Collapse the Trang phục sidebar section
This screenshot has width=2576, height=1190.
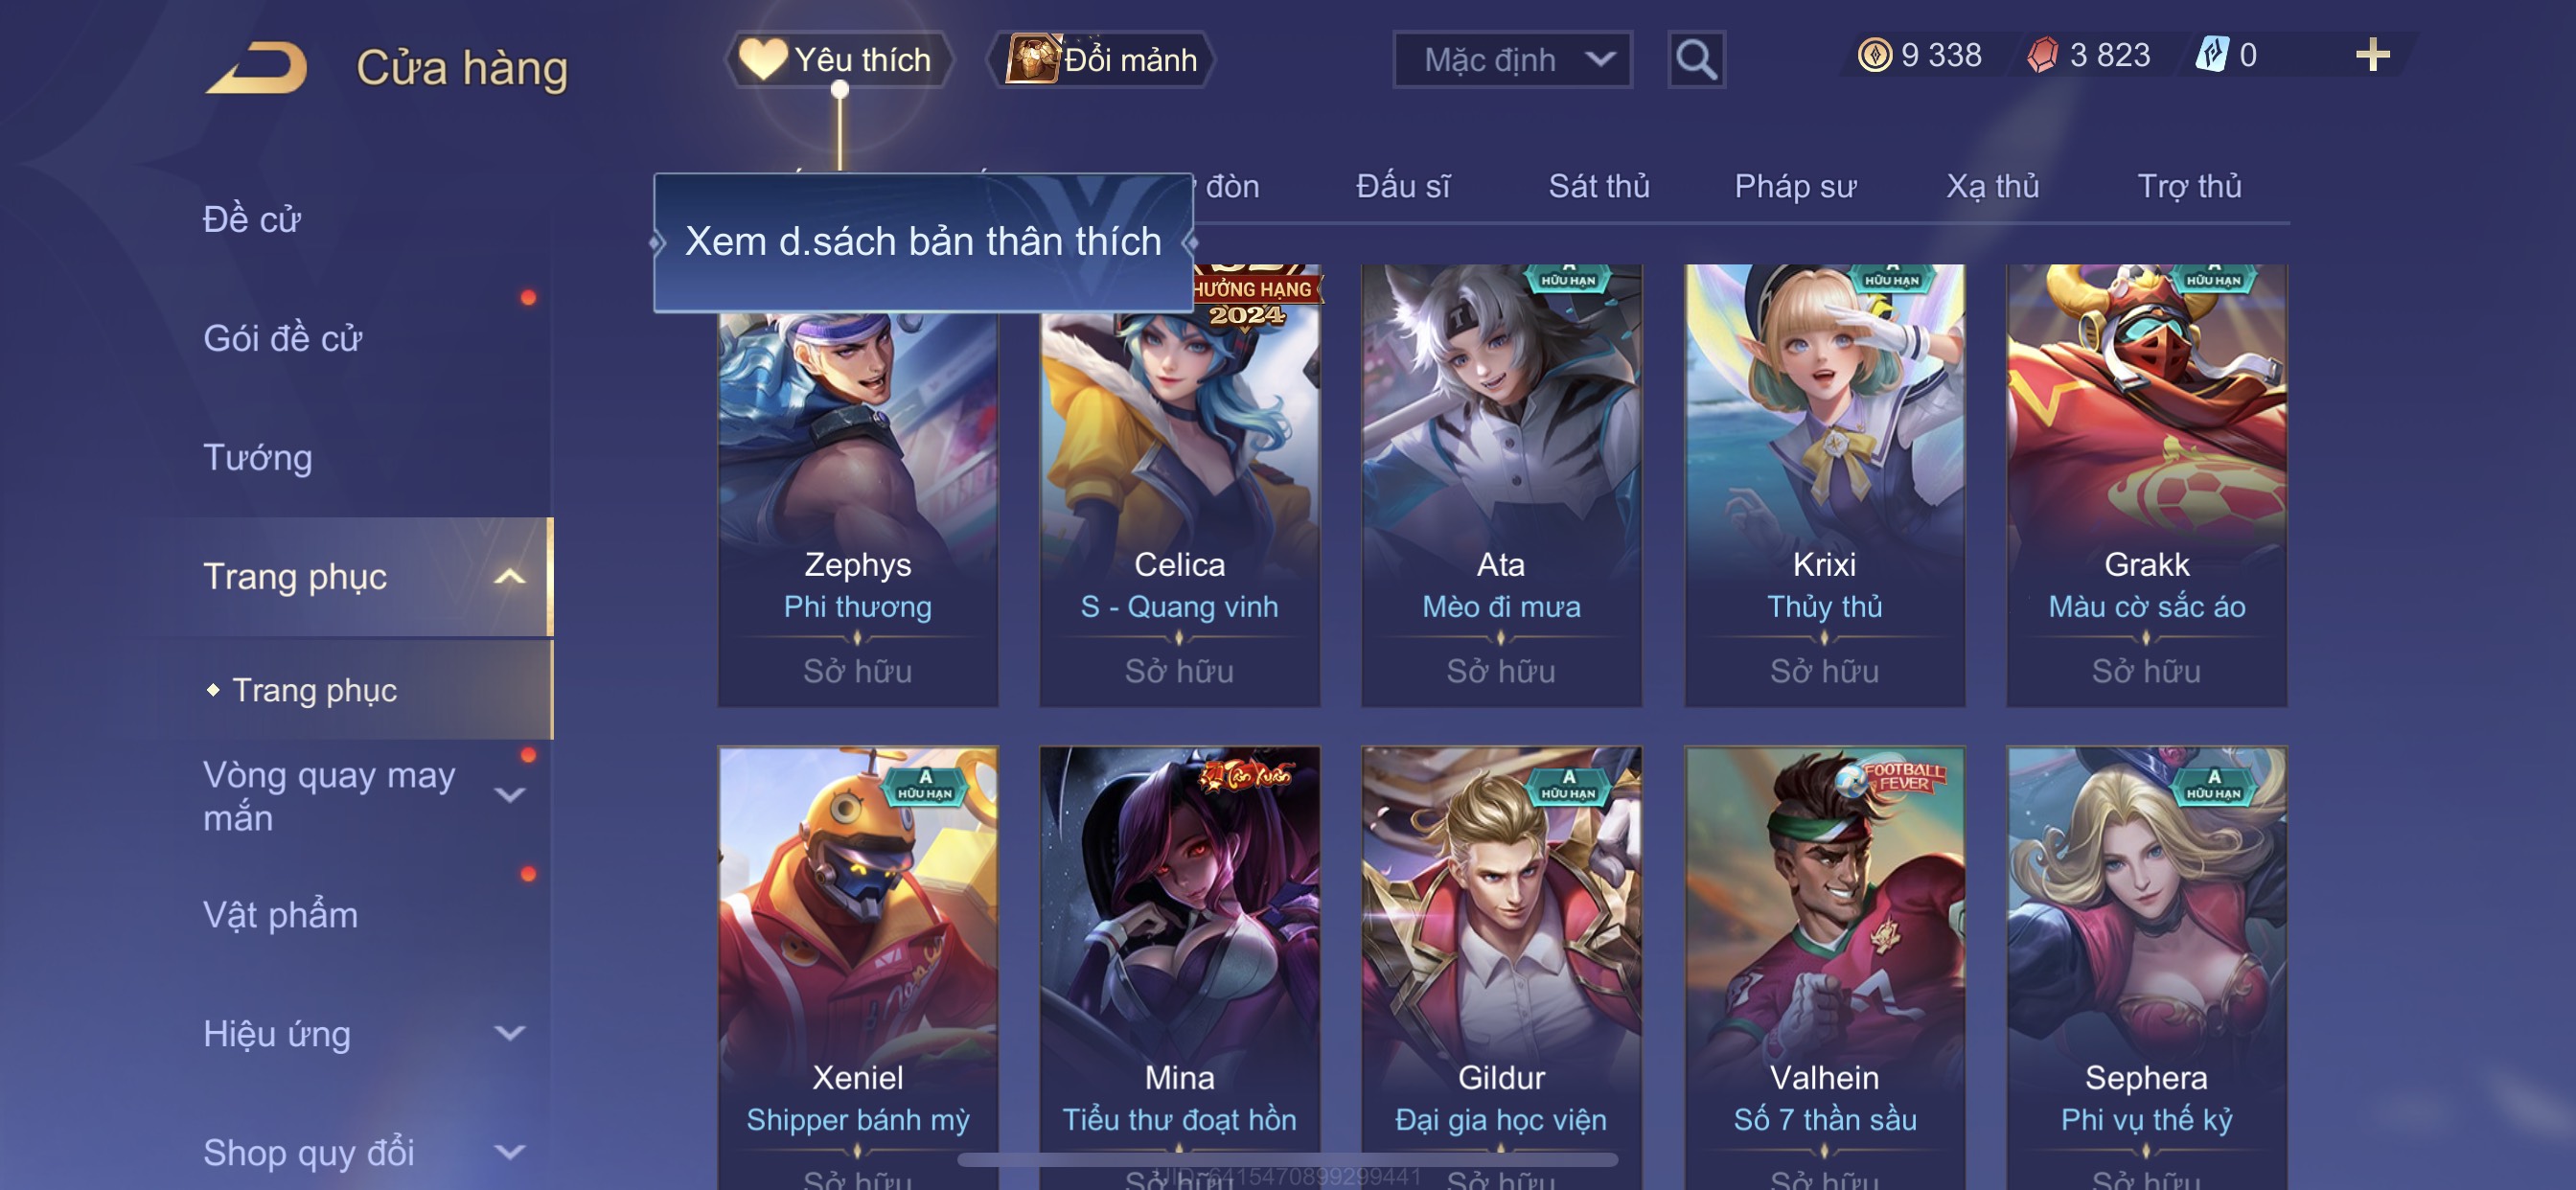(x=509, y=577)
